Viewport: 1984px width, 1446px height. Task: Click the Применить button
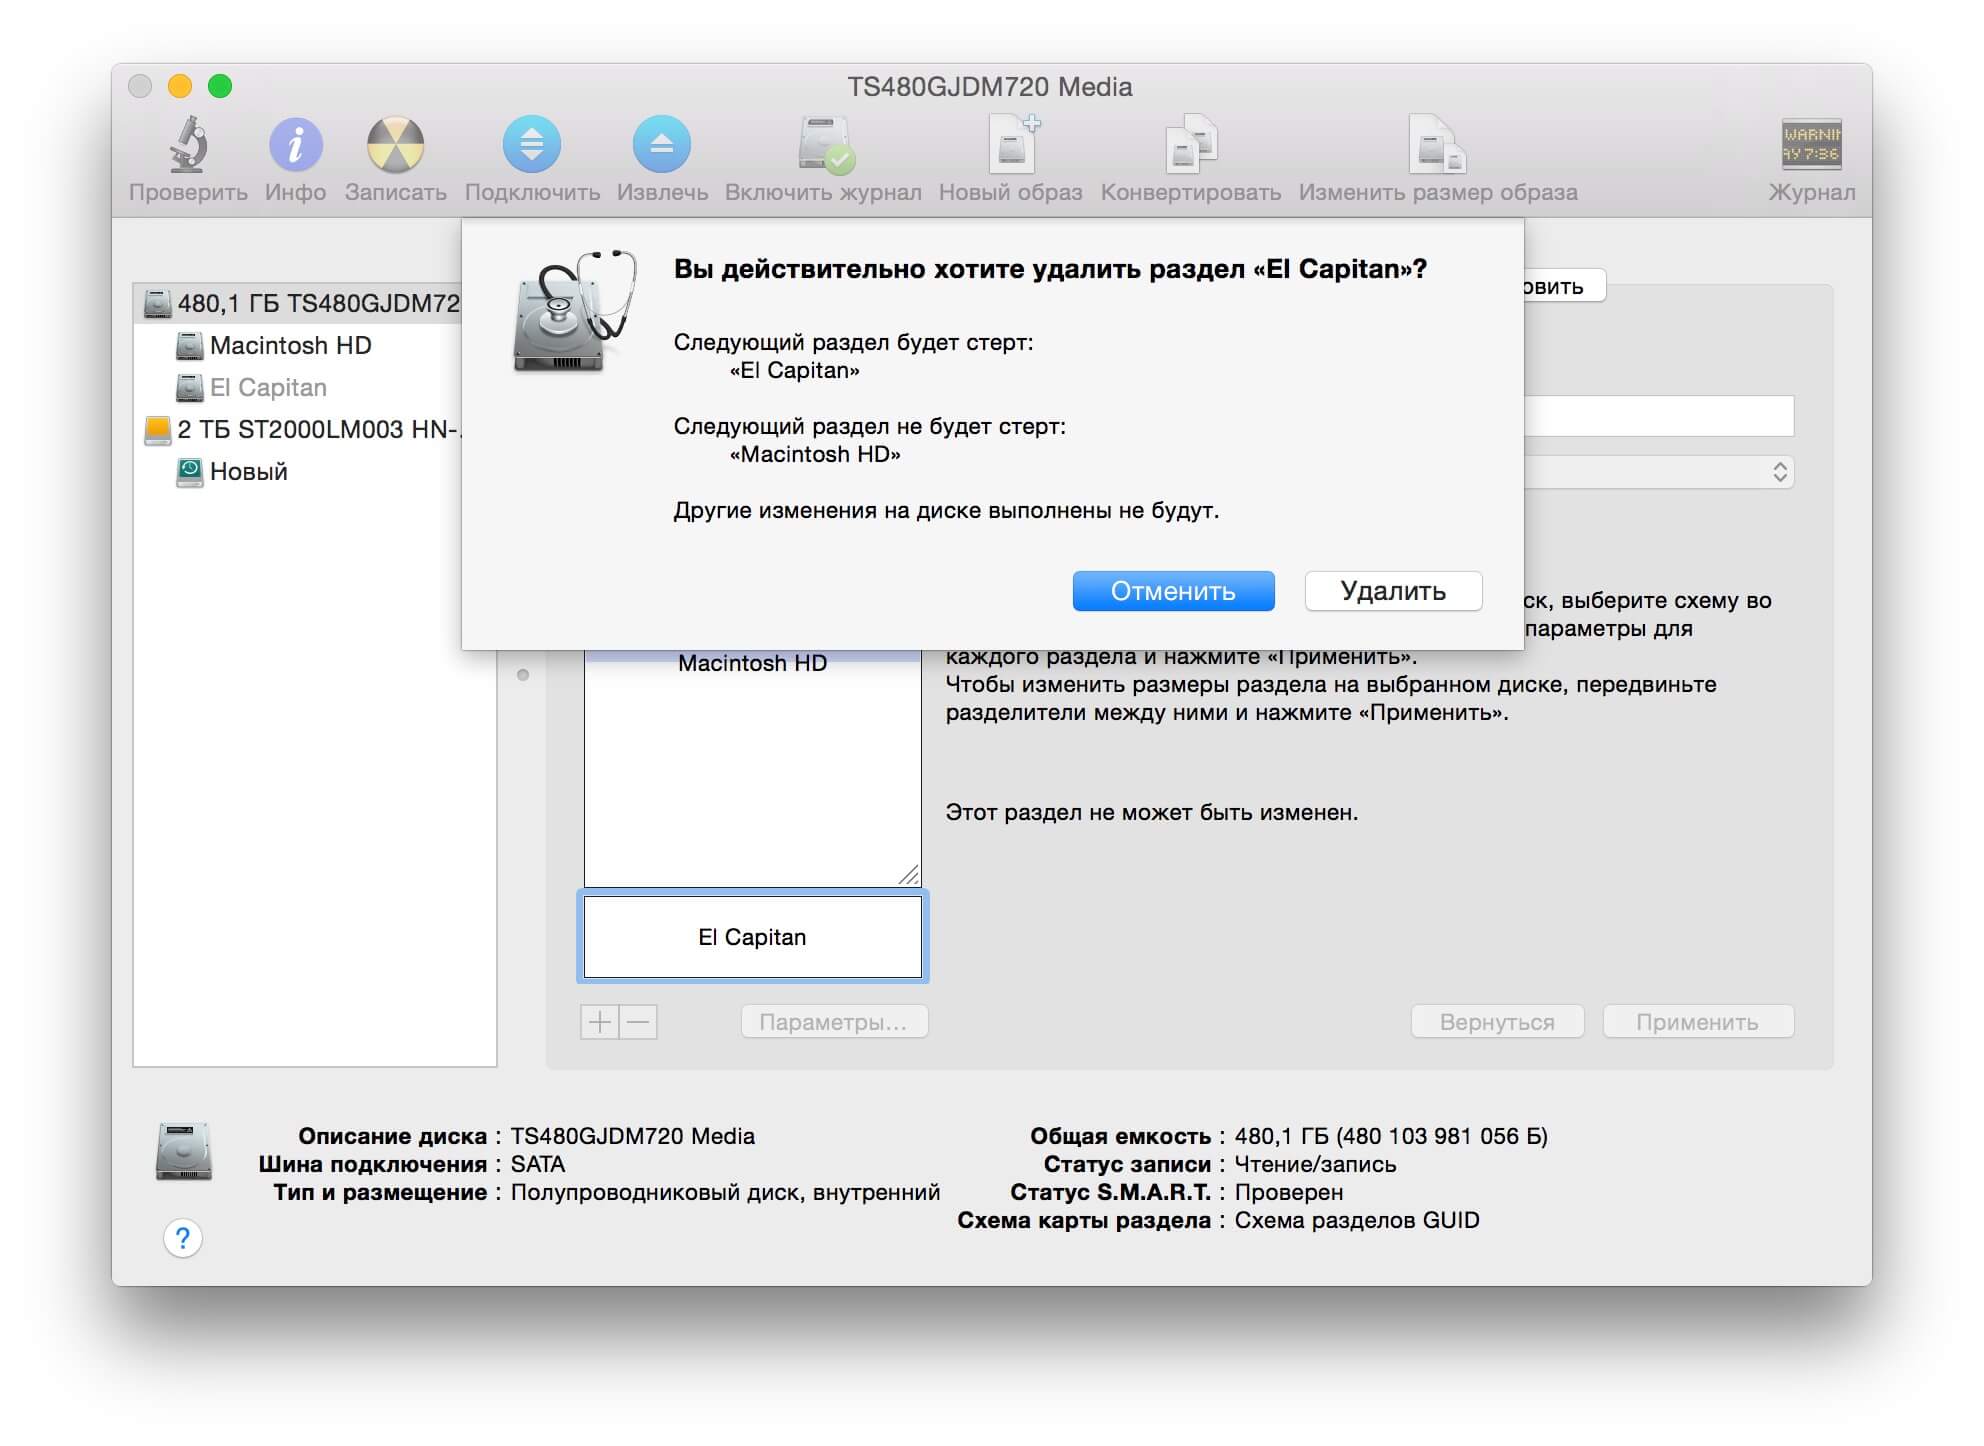tap(1698, 1022)
